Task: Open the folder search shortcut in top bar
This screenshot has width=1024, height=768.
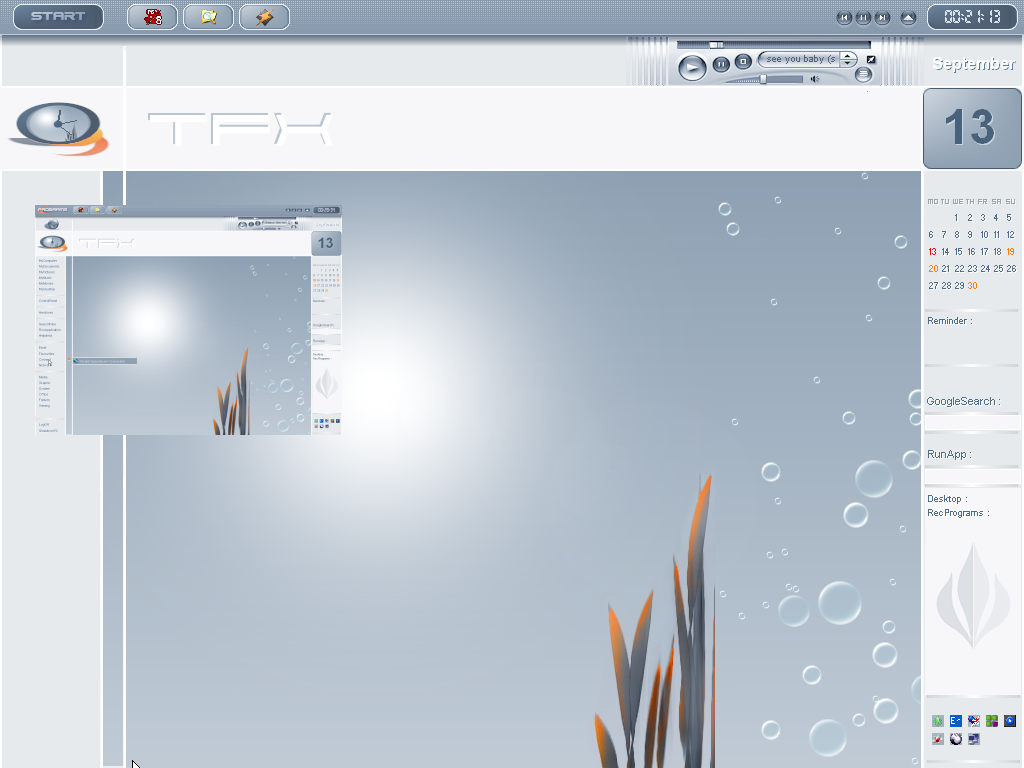Action: [x=208, y=17]
